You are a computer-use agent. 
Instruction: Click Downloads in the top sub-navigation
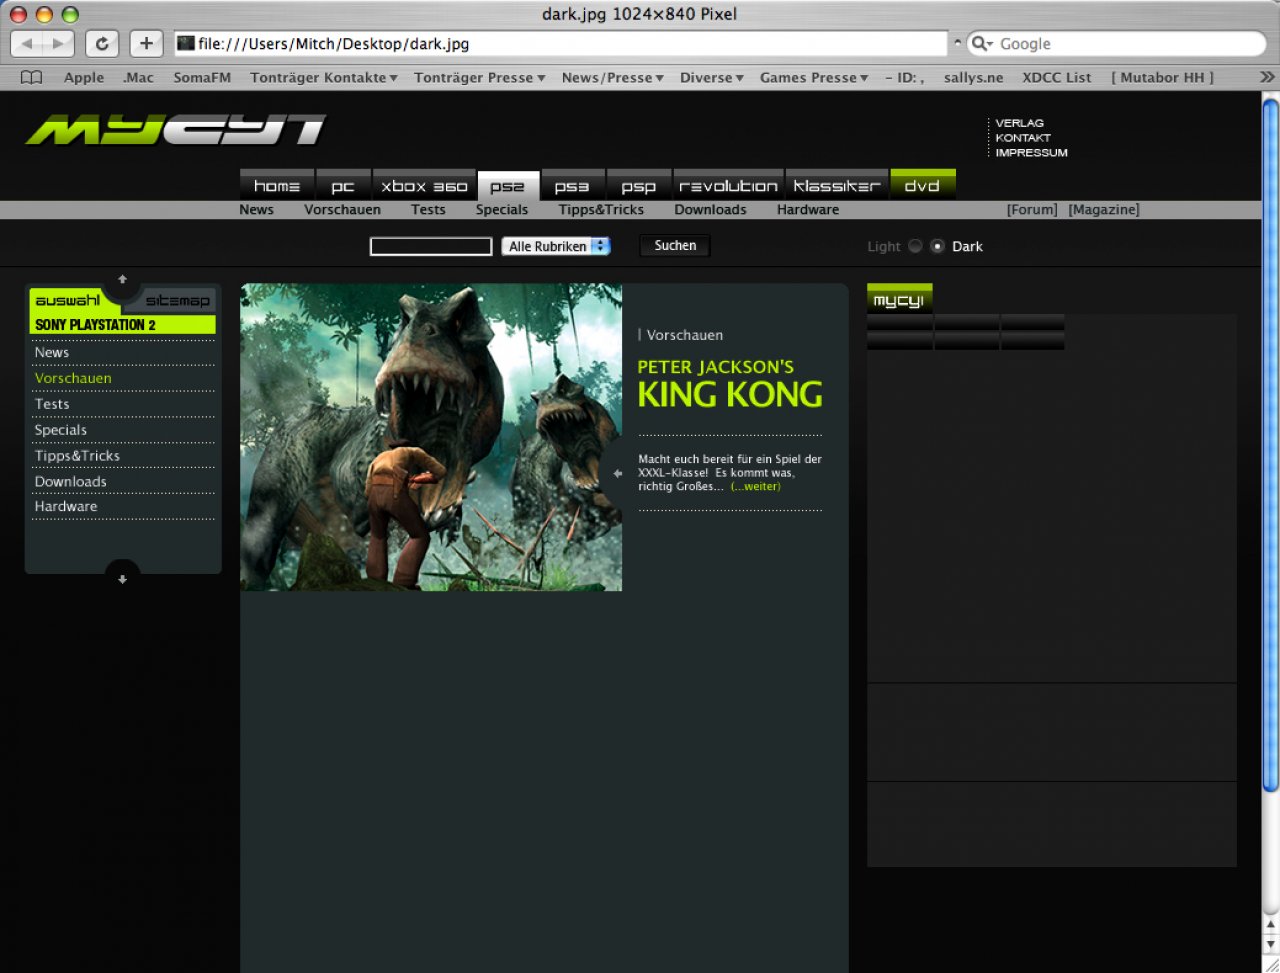tap(710, 210)
